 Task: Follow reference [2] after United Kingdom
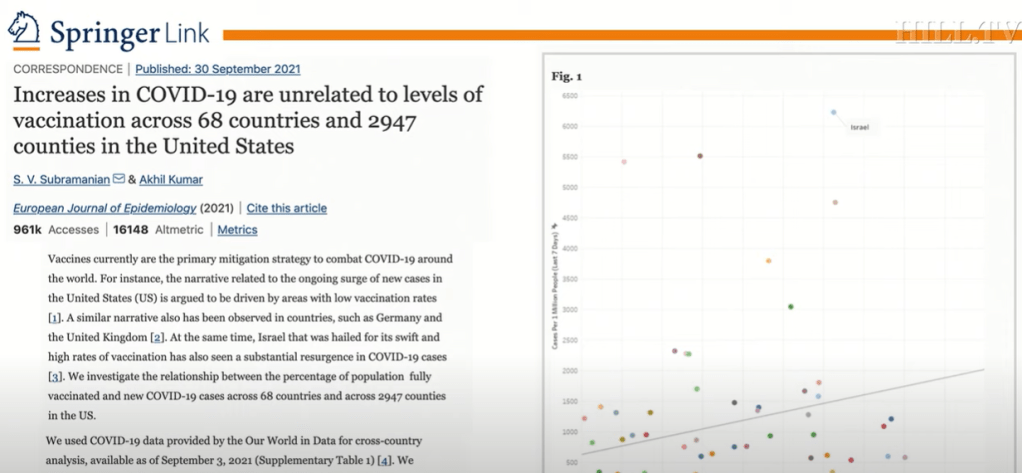(x=157, y=336)
